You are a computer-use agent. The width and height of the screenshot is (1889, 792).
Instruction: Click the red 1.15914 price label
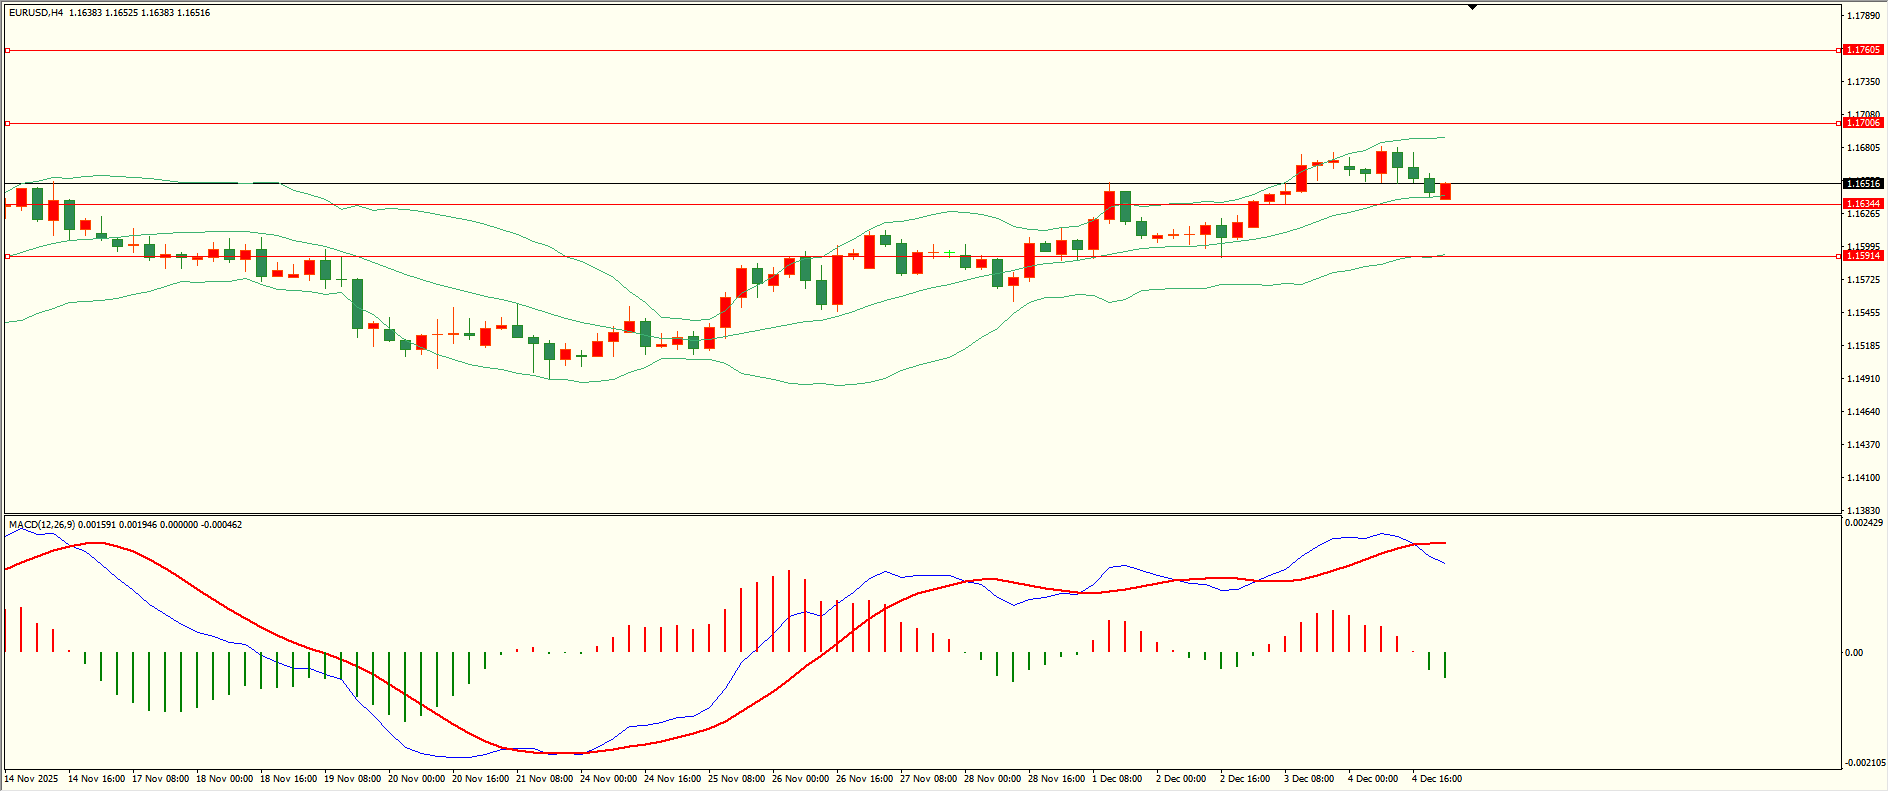click(x=1863, y=256)
